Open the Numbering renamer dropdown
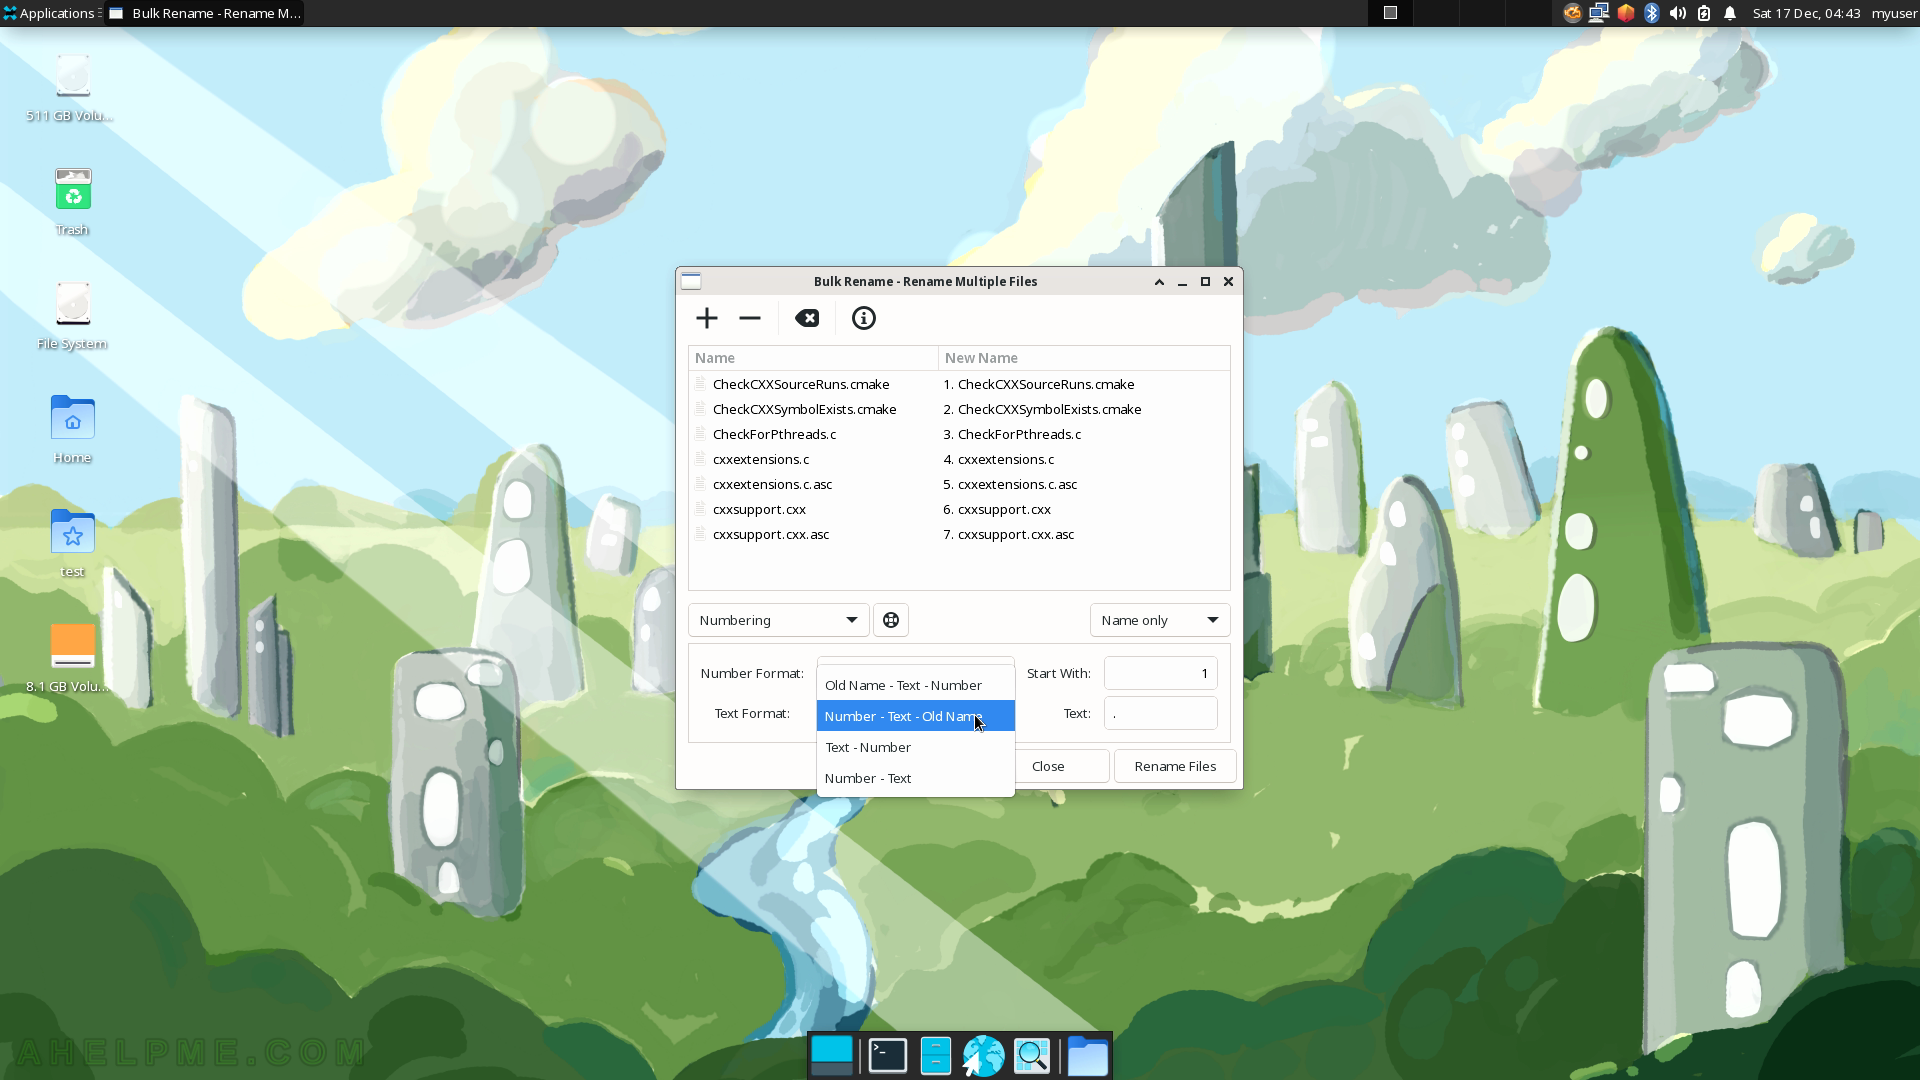The width and height of the screenshot is (1920, 1080). pyautogui.click(x=778, y=620)
